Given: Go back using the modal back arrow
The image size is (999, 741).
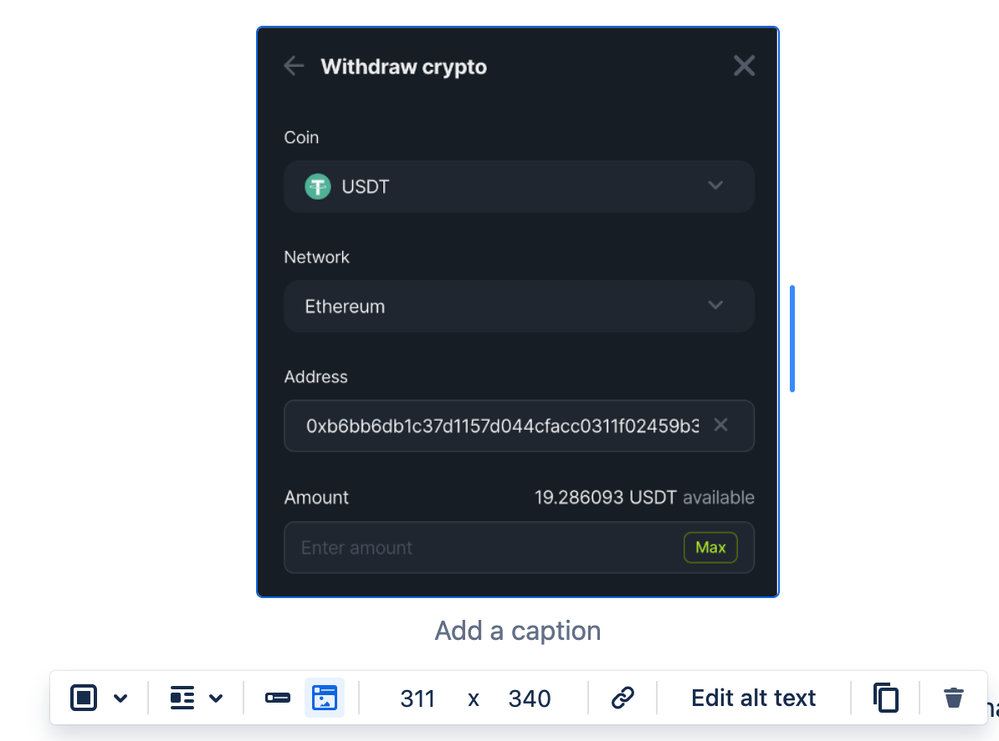Looking at the screenshot, I should 292,66.
